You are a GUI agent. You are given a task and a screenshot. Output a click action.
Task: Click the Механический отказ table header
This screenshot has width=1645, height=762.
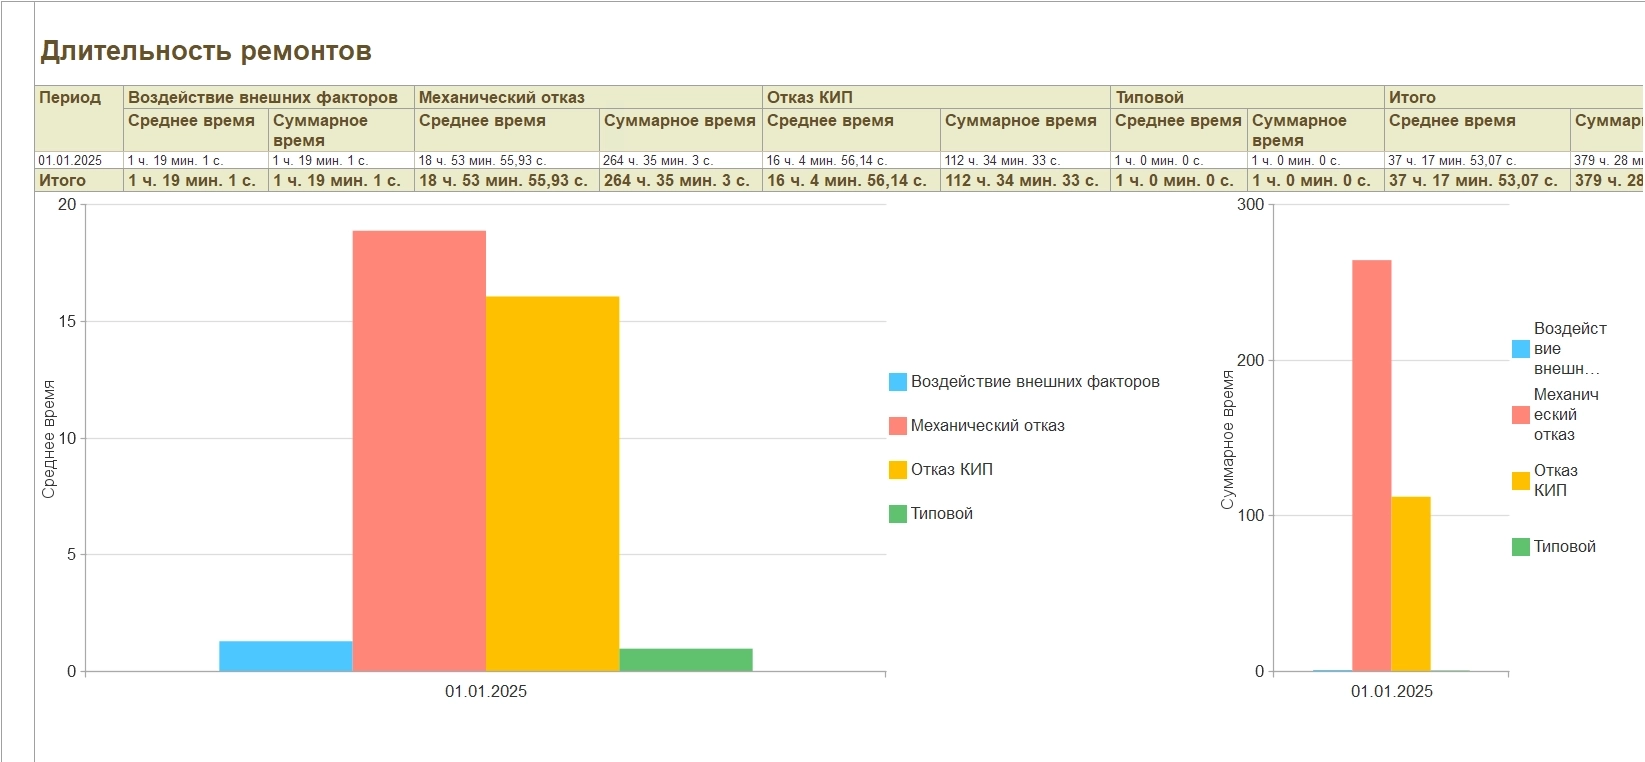click(501, 98)
